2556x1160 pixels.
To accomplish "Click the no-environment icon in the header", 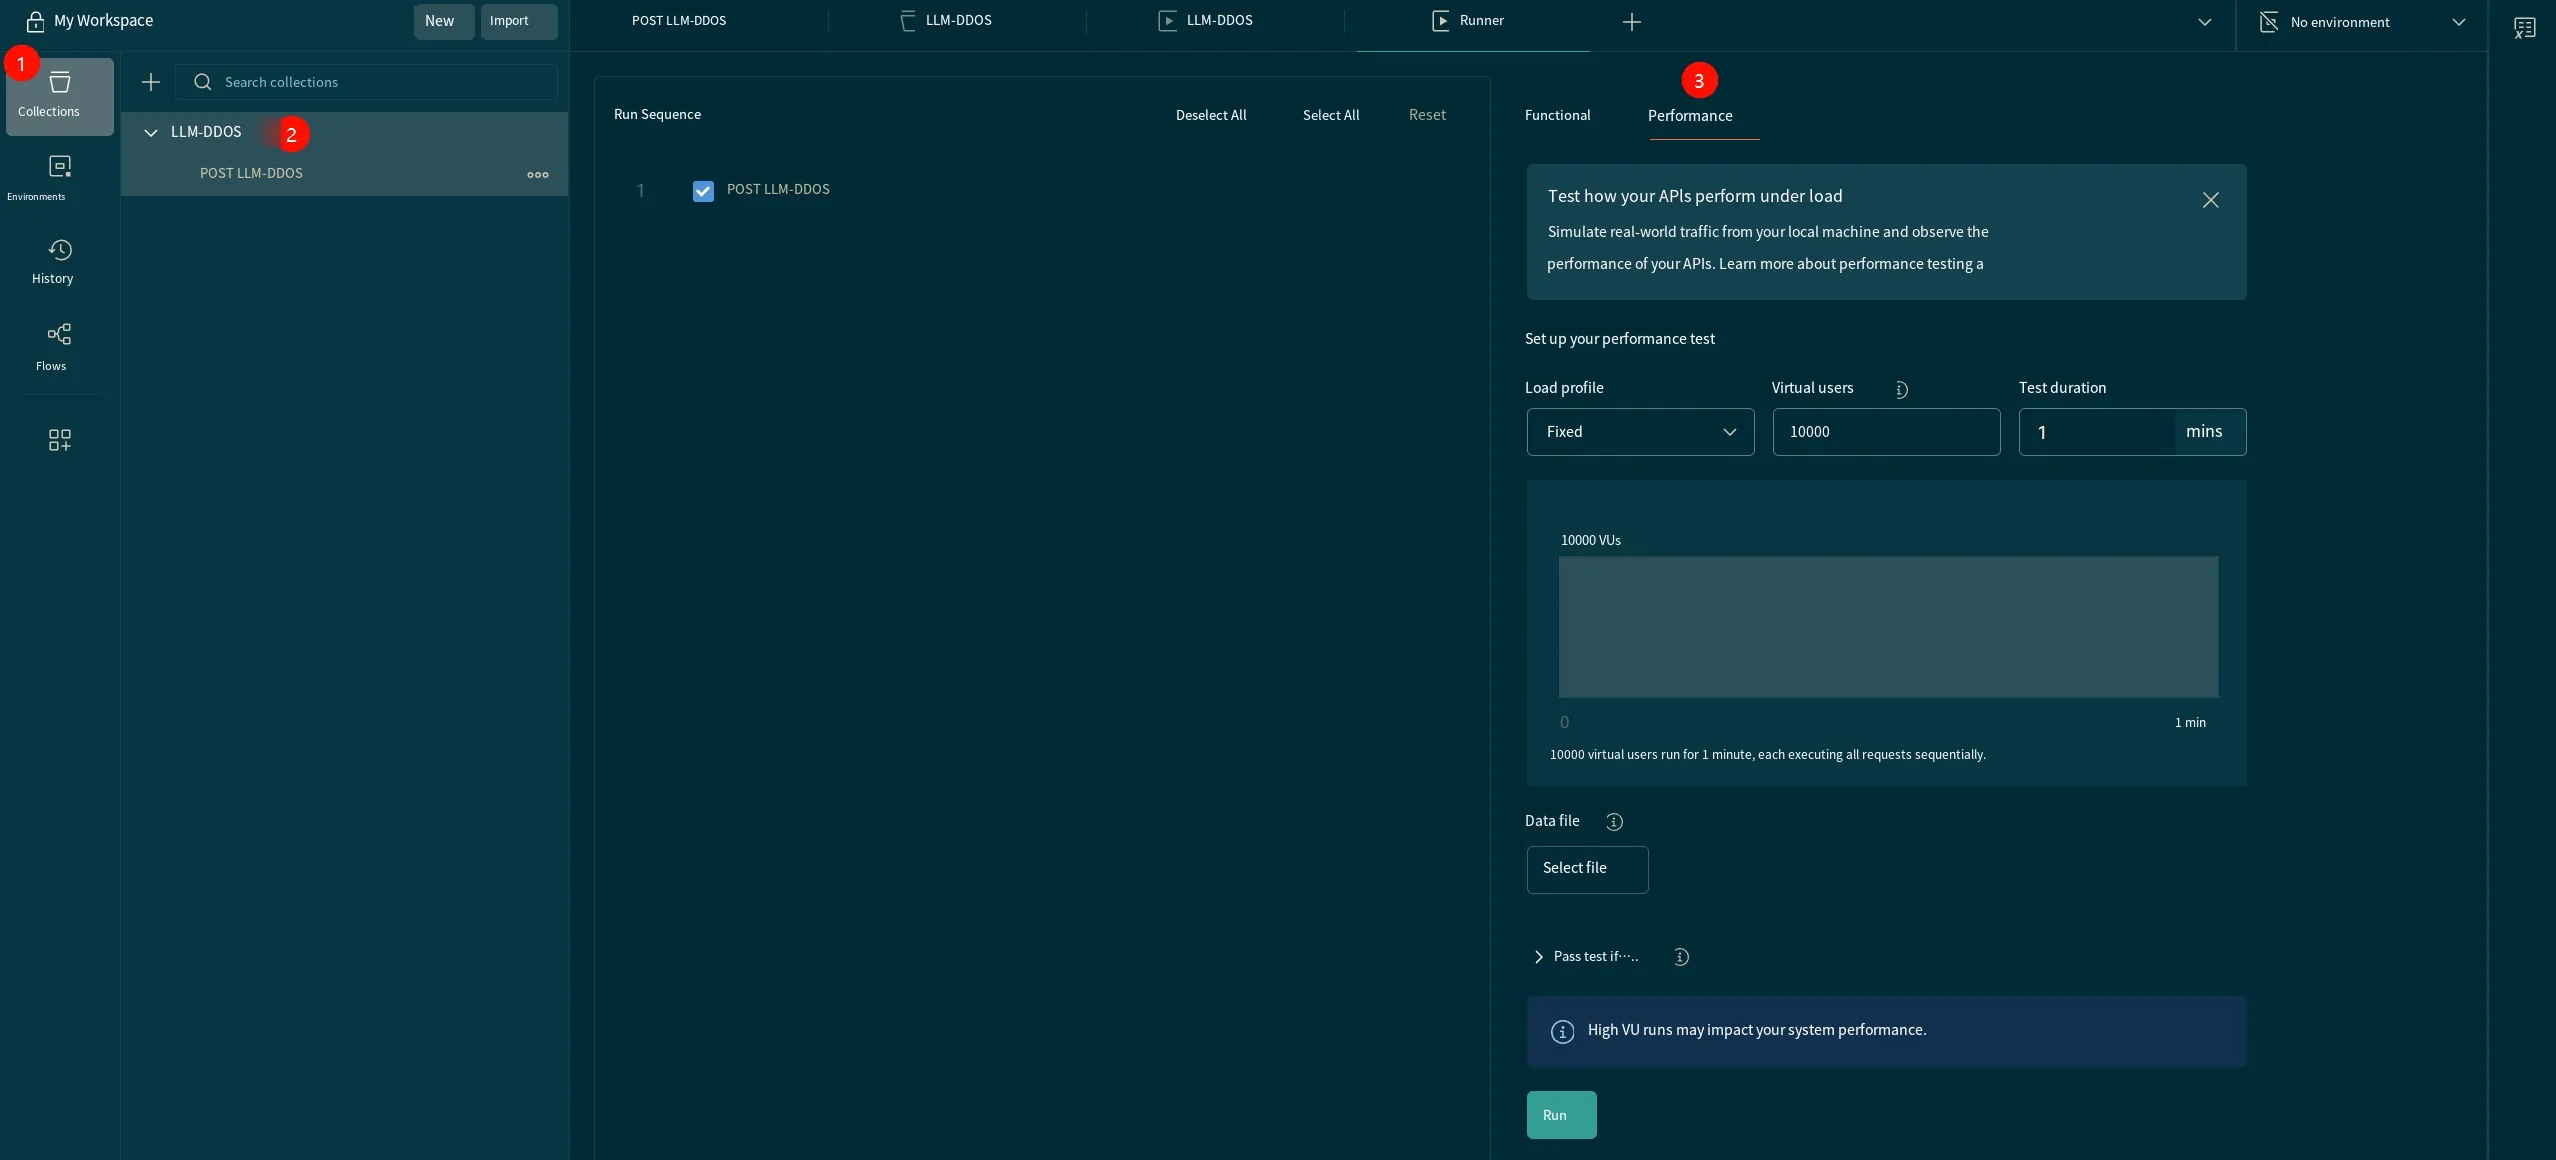I will point(2269,22).
